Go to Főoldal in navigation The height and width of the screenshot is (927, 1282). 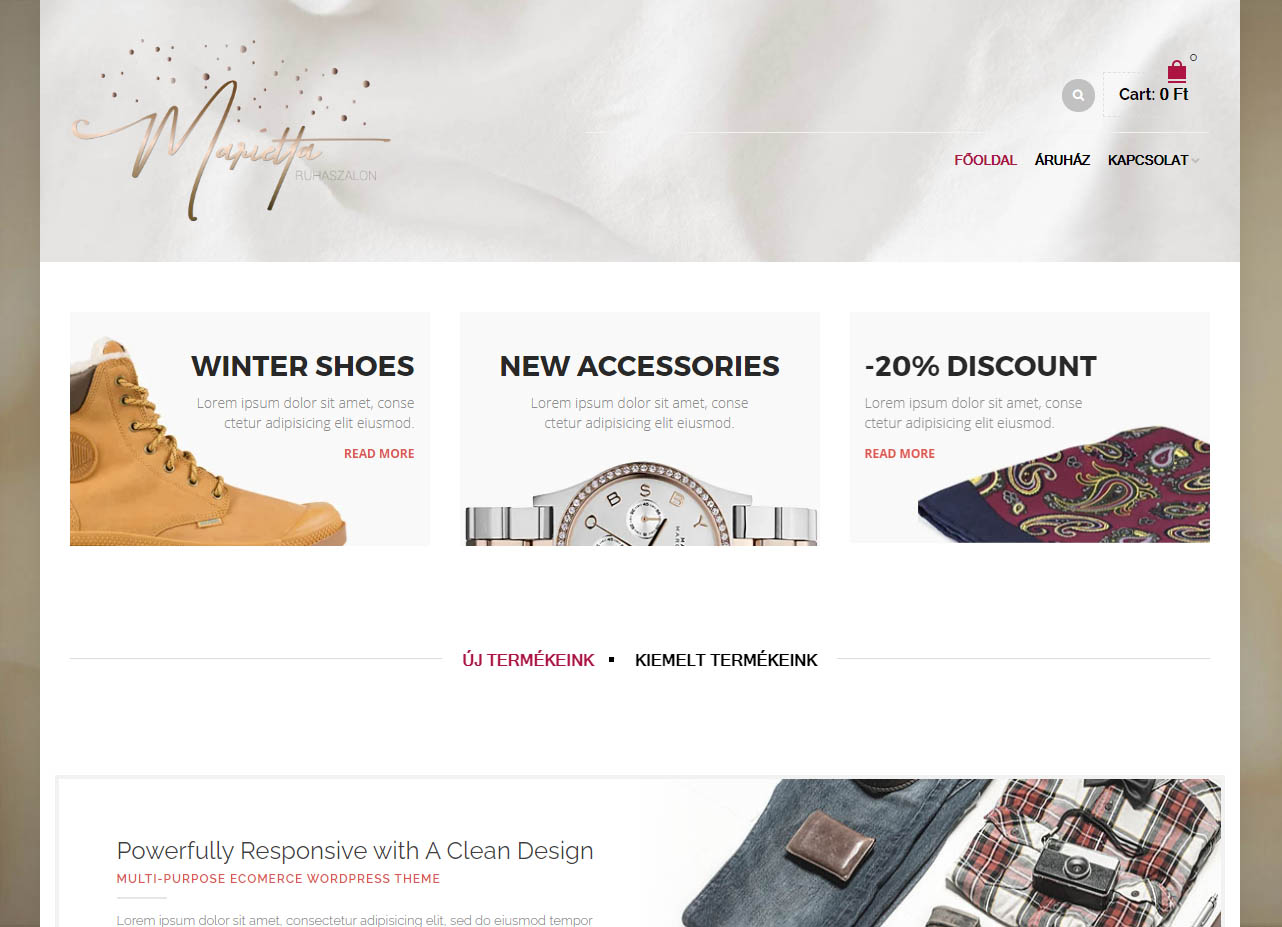pos(985,160)
